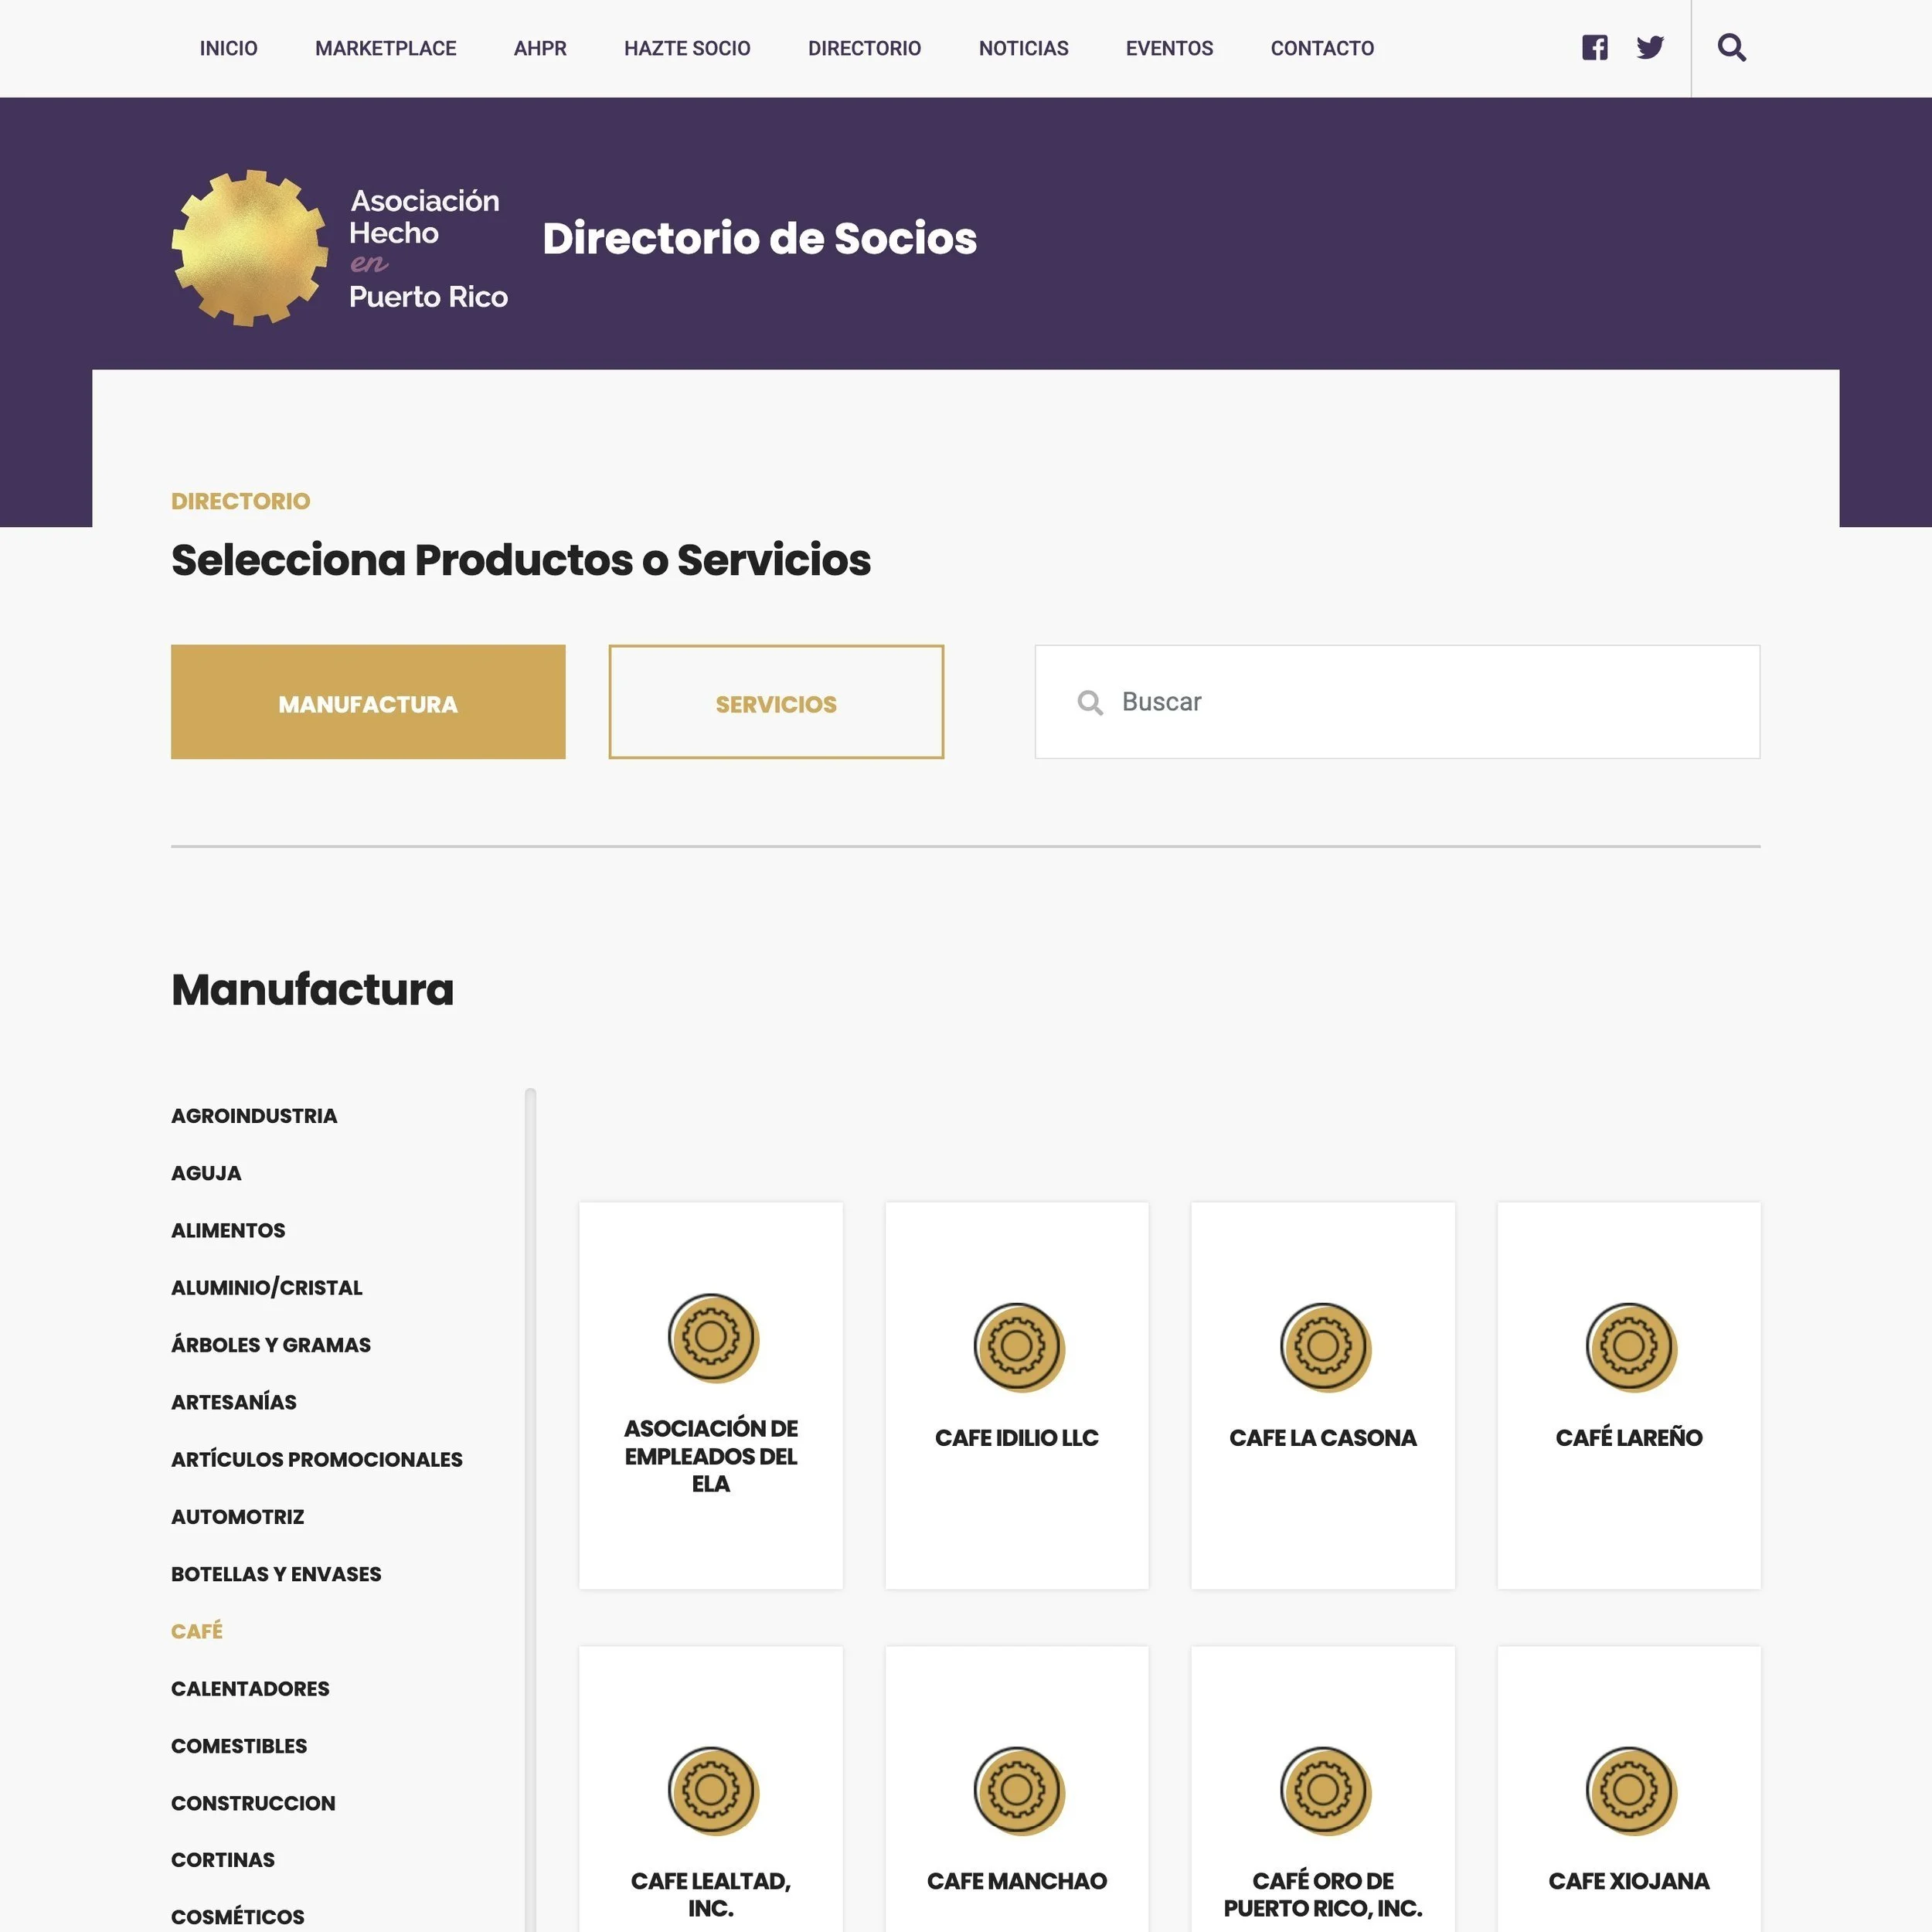
Task: Click the gear icon above Cafe Xiojana
Action: coord(1631,1791)
